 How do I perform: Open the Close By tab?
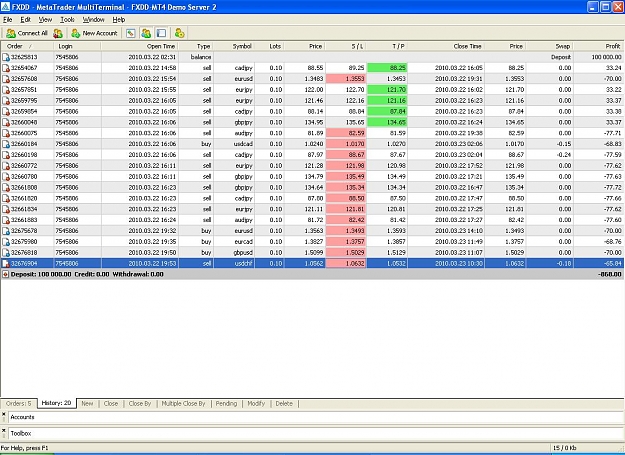pyautogui.click(x=140, y=404)
